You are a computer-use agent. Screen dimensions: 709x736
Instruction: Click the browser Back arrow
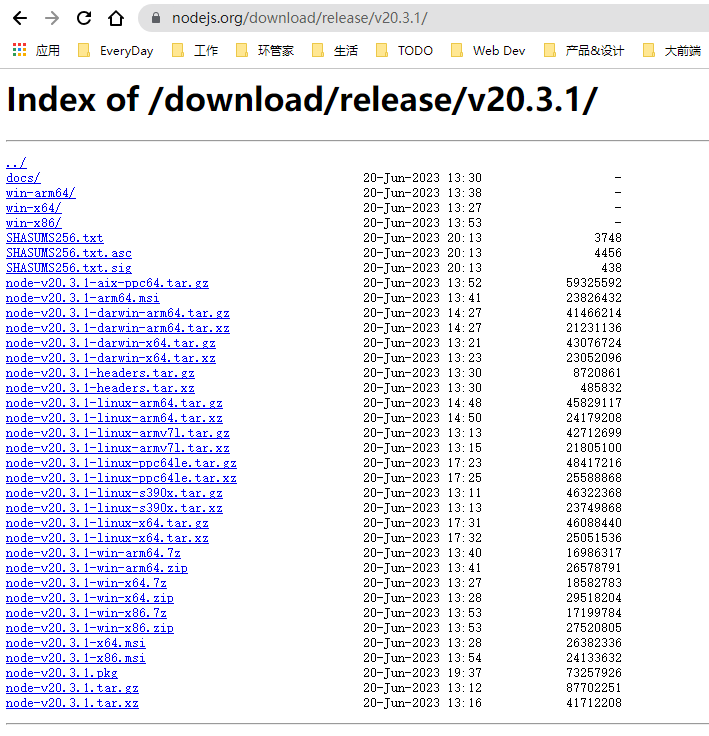[20, 18]
